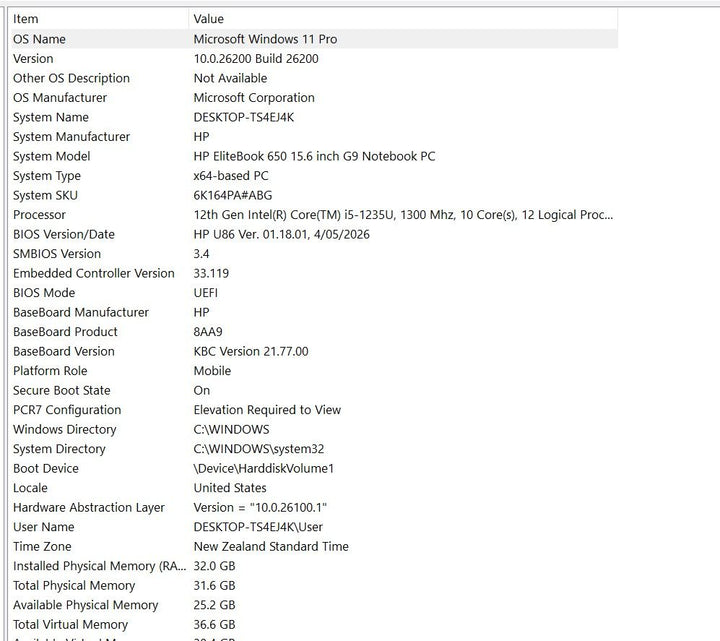Click value Version = "10.0.26100.1"
The image size is (720, 641).
[260, 507]
